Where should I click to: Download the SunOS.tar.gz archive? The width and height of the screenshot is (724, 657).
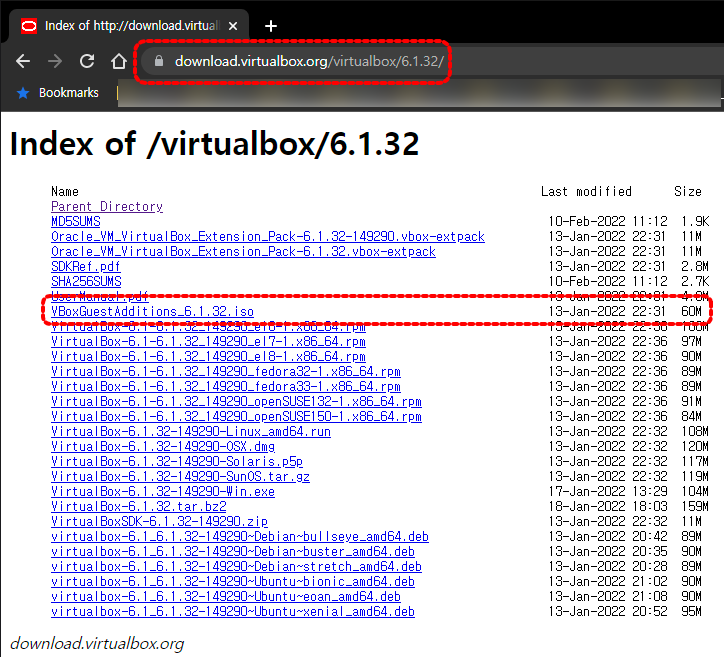181,476
